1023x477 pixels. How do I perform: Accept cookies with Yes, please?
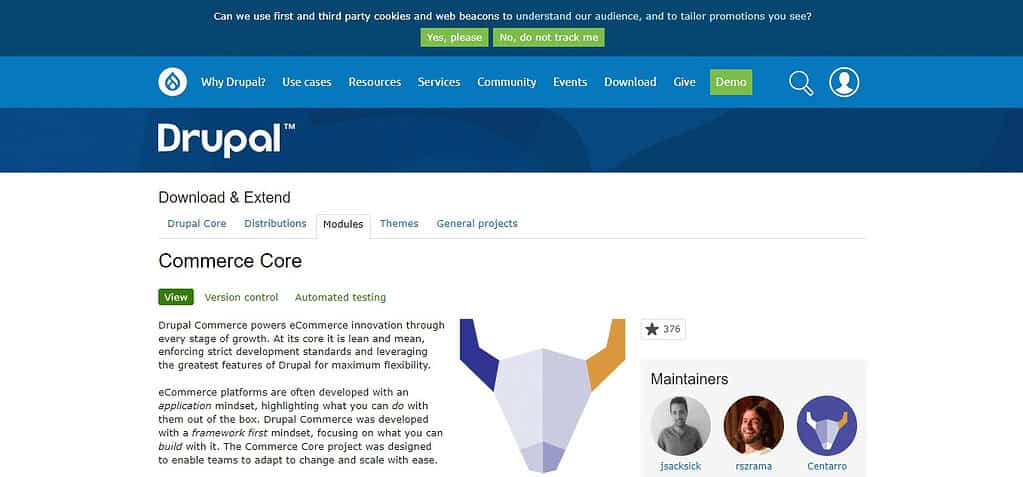coord(454,37)
